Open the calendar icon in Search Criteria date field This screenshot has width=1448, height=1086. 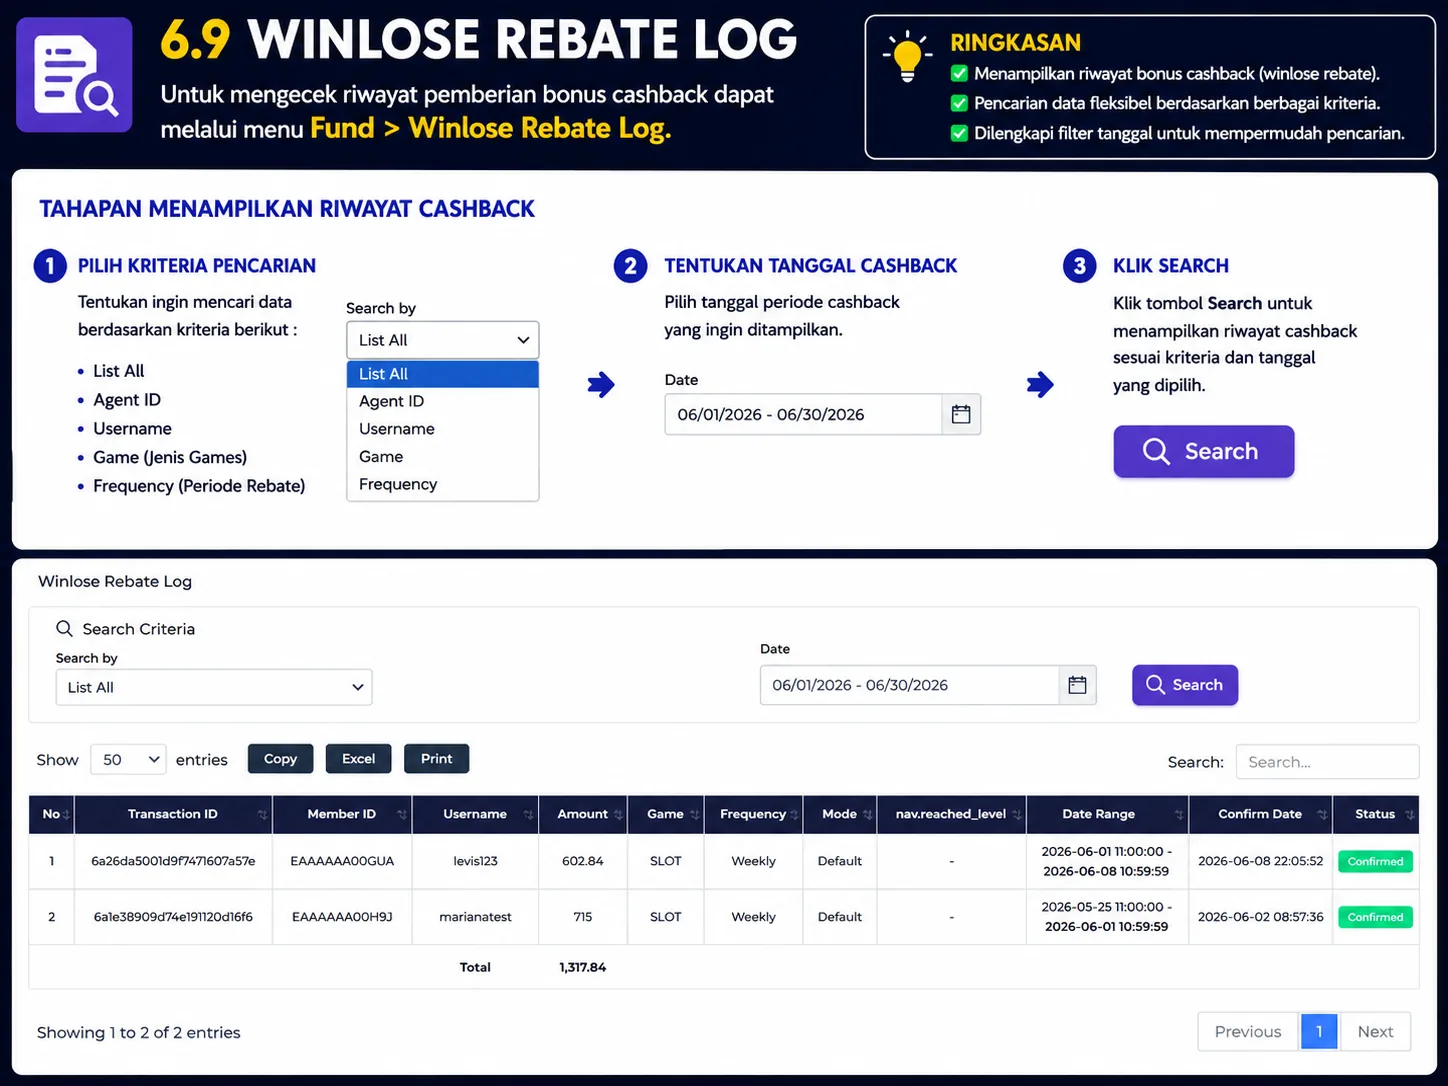pos(1077,685)
